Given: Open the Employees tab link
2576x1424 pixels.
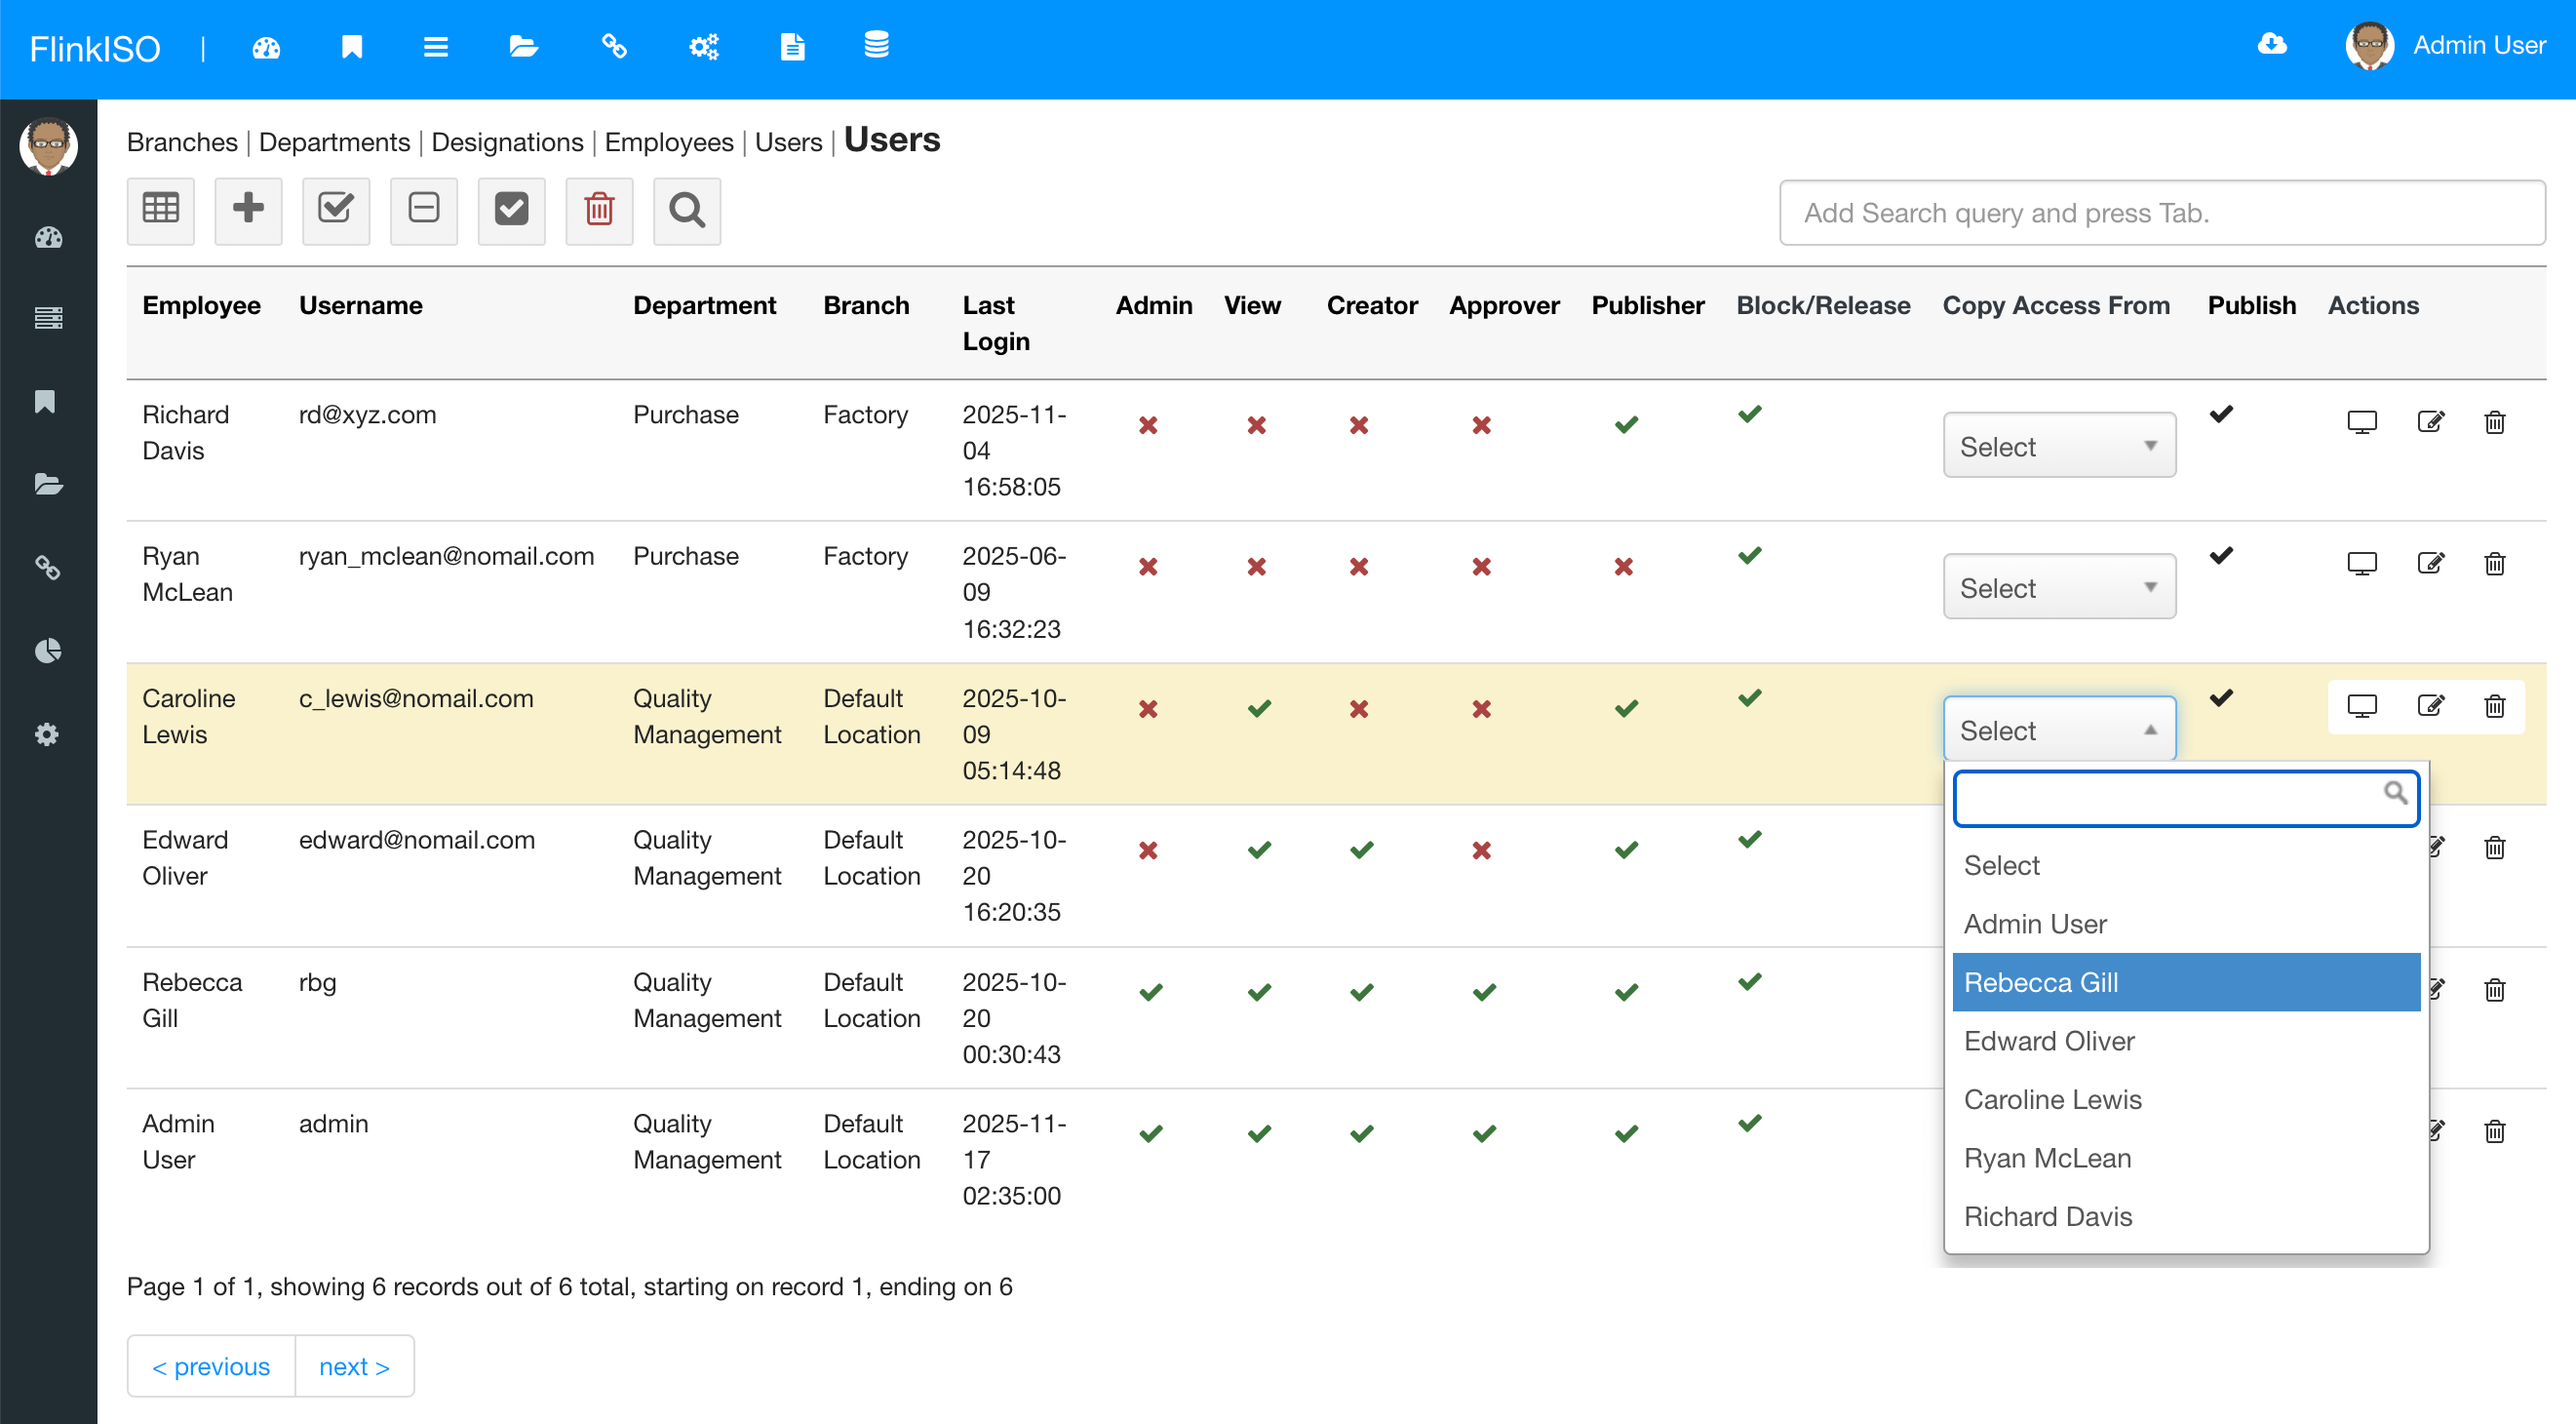Looking at the screenshot, I should tap(668, 142).
